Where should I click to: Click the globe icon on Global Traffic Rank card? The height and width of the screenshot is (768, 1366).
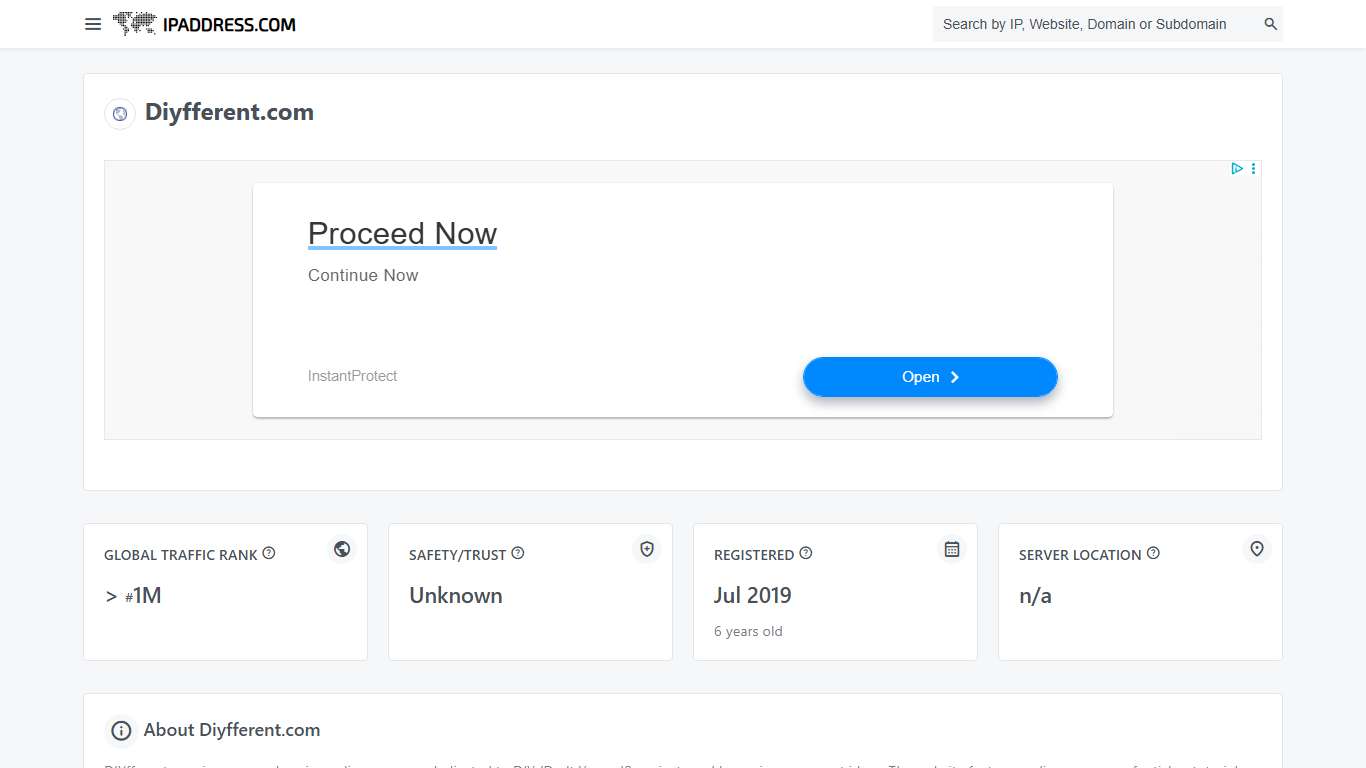(x=341, y=549)
